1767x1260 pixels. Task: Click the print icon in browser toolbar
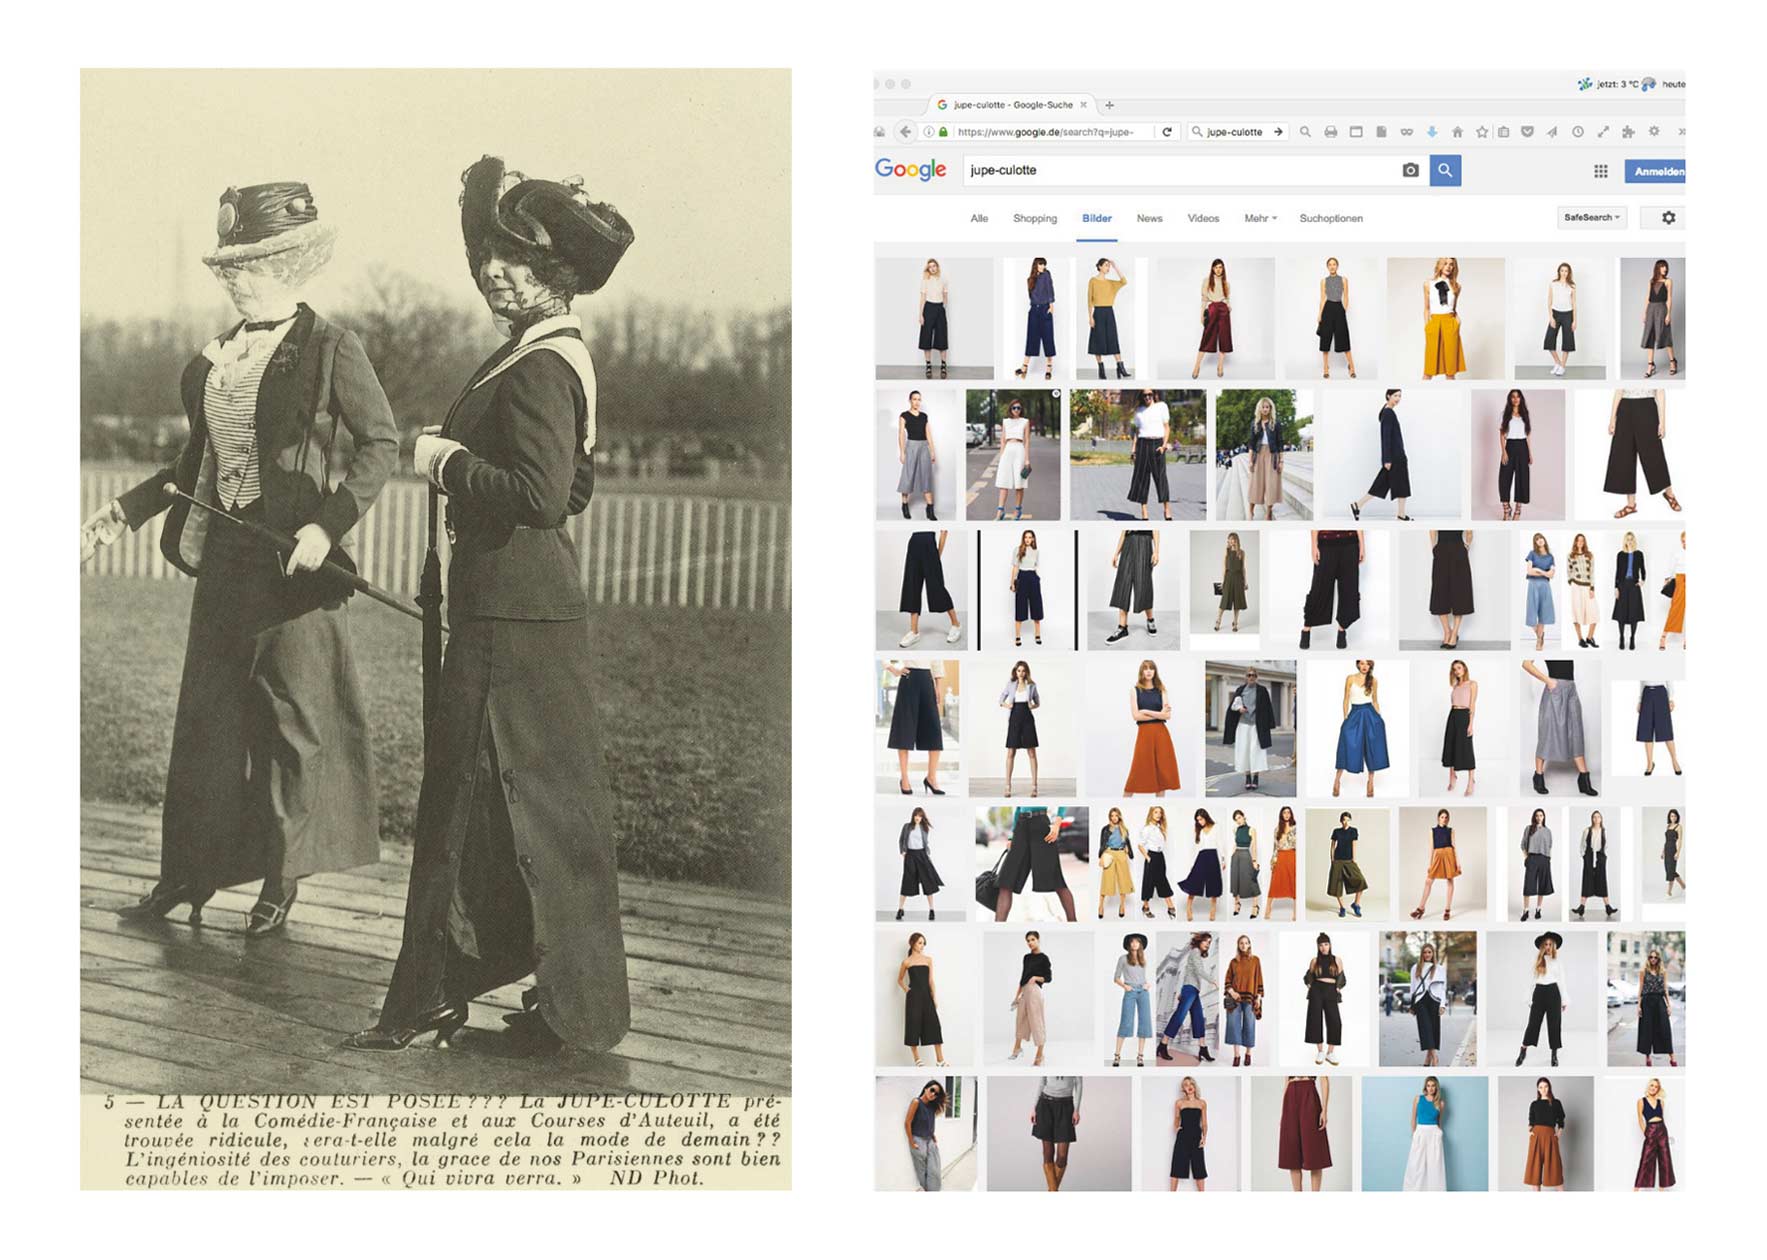1330,132
